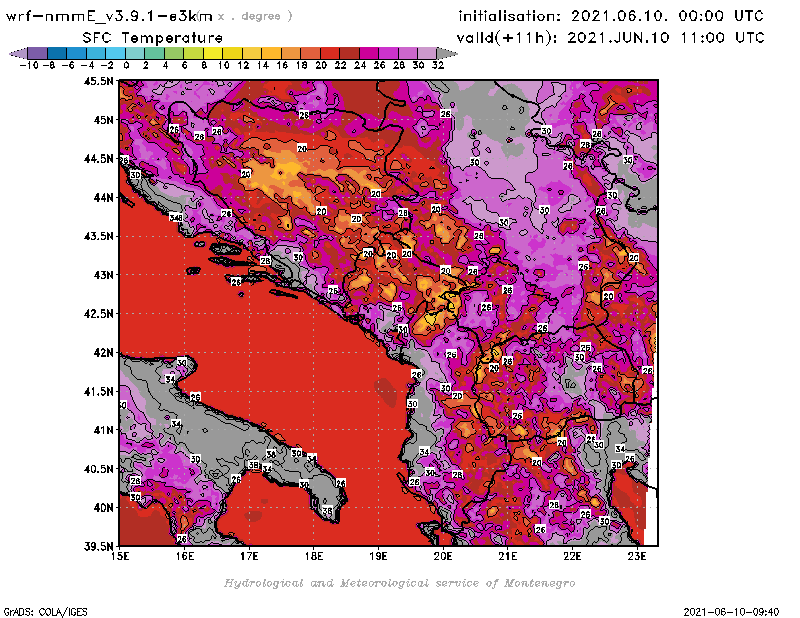
Task: Select the -6 to -4 blue legend swatch
Action: [x=77, y=53]
